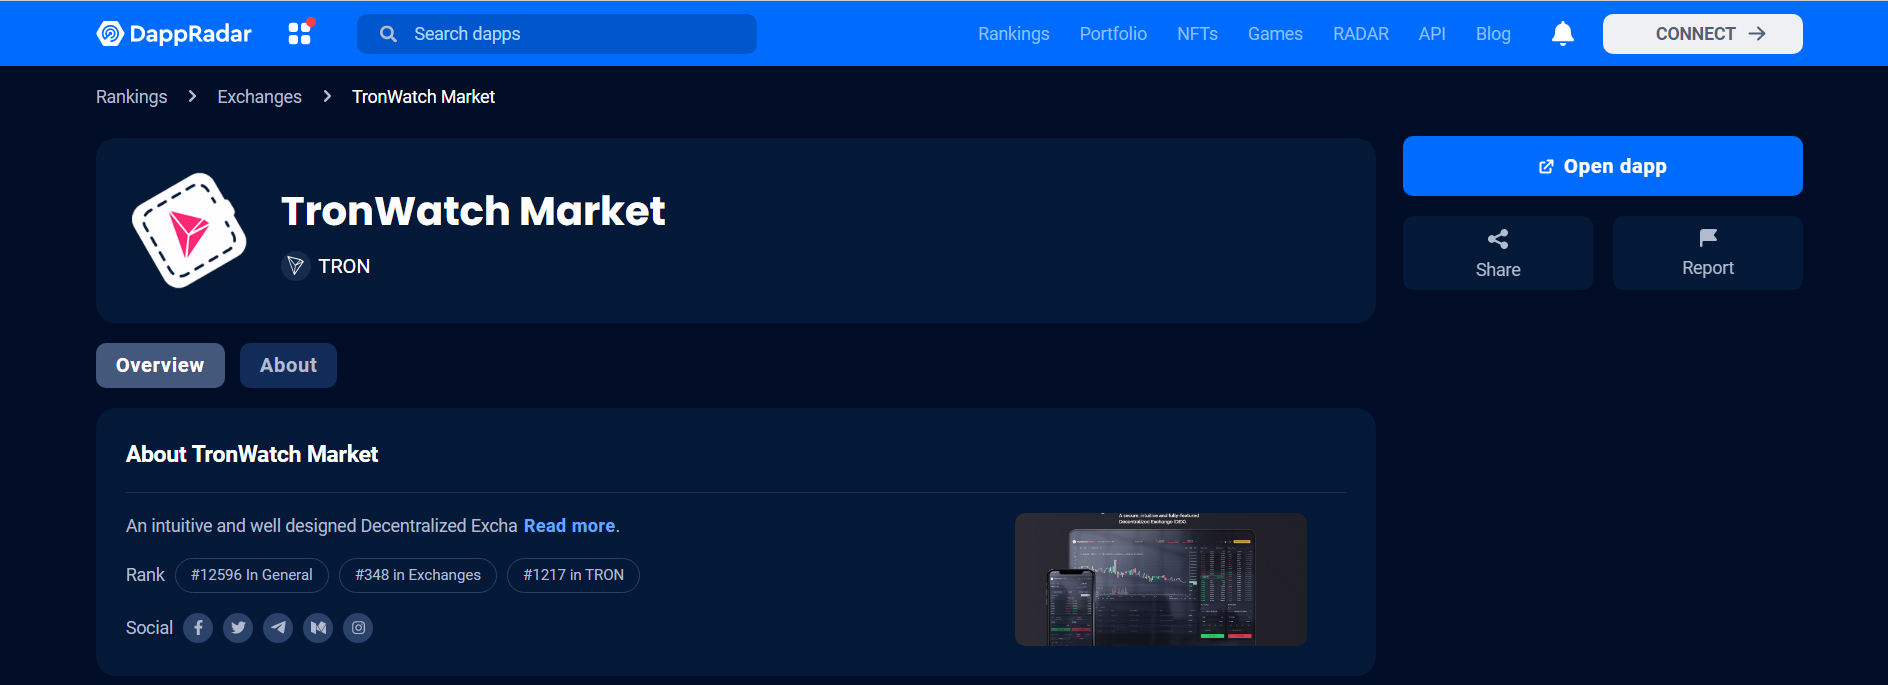Click the search magnifier icon
1888x685 pixels.
coord(388,34)
